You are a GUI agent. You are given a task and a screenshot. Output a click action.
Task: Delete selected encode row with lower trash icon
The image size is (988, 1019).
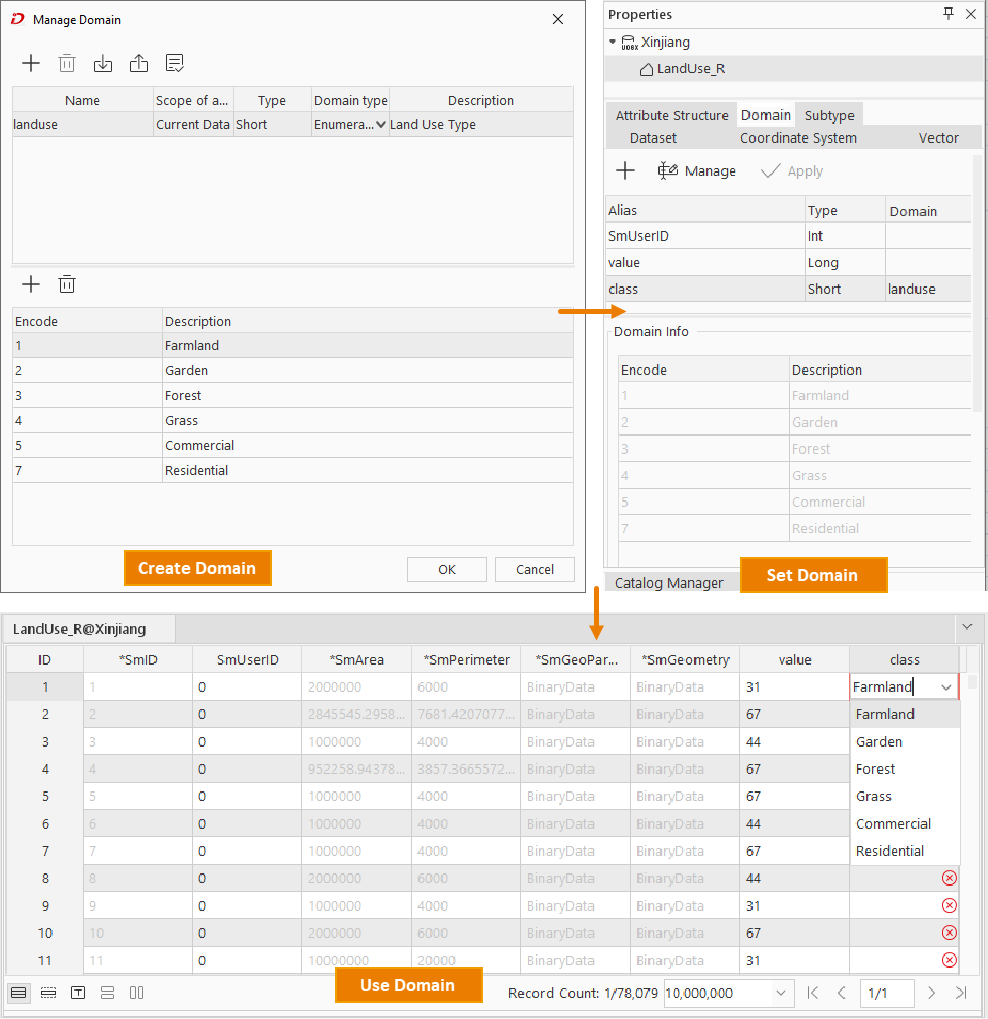click(x=67, y=285)
